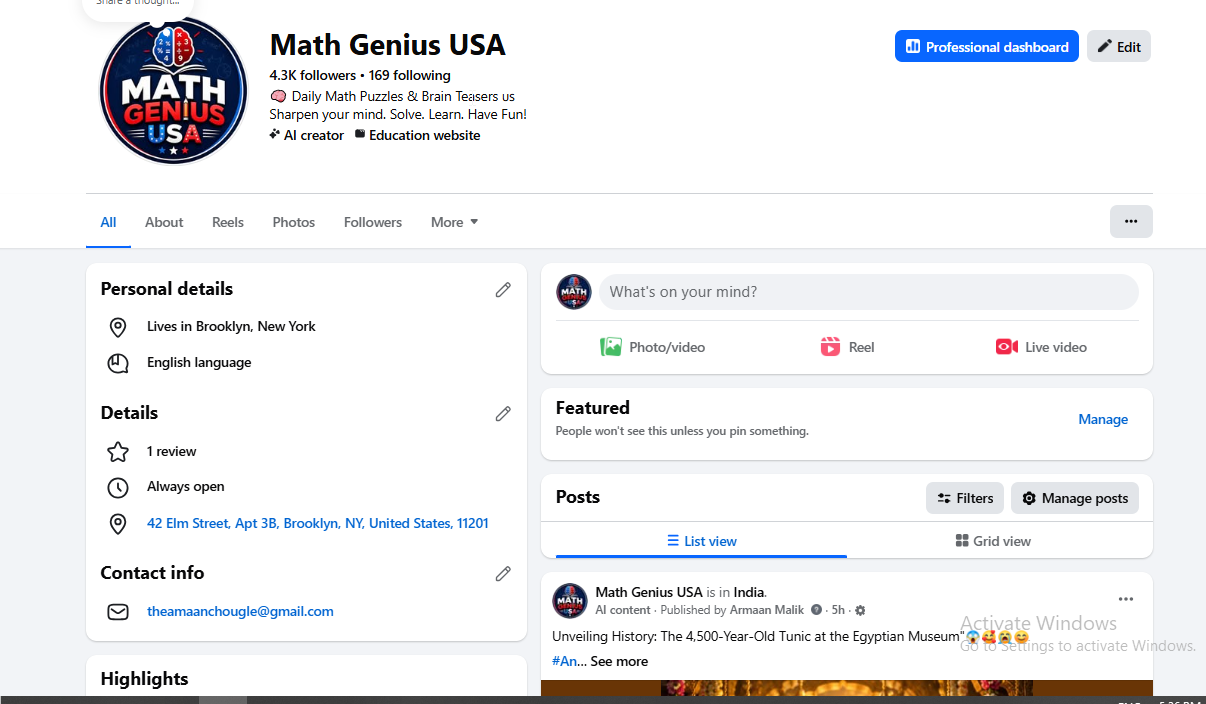Switch posts to Grid view
1206x704 pixels.
point(992,541)
